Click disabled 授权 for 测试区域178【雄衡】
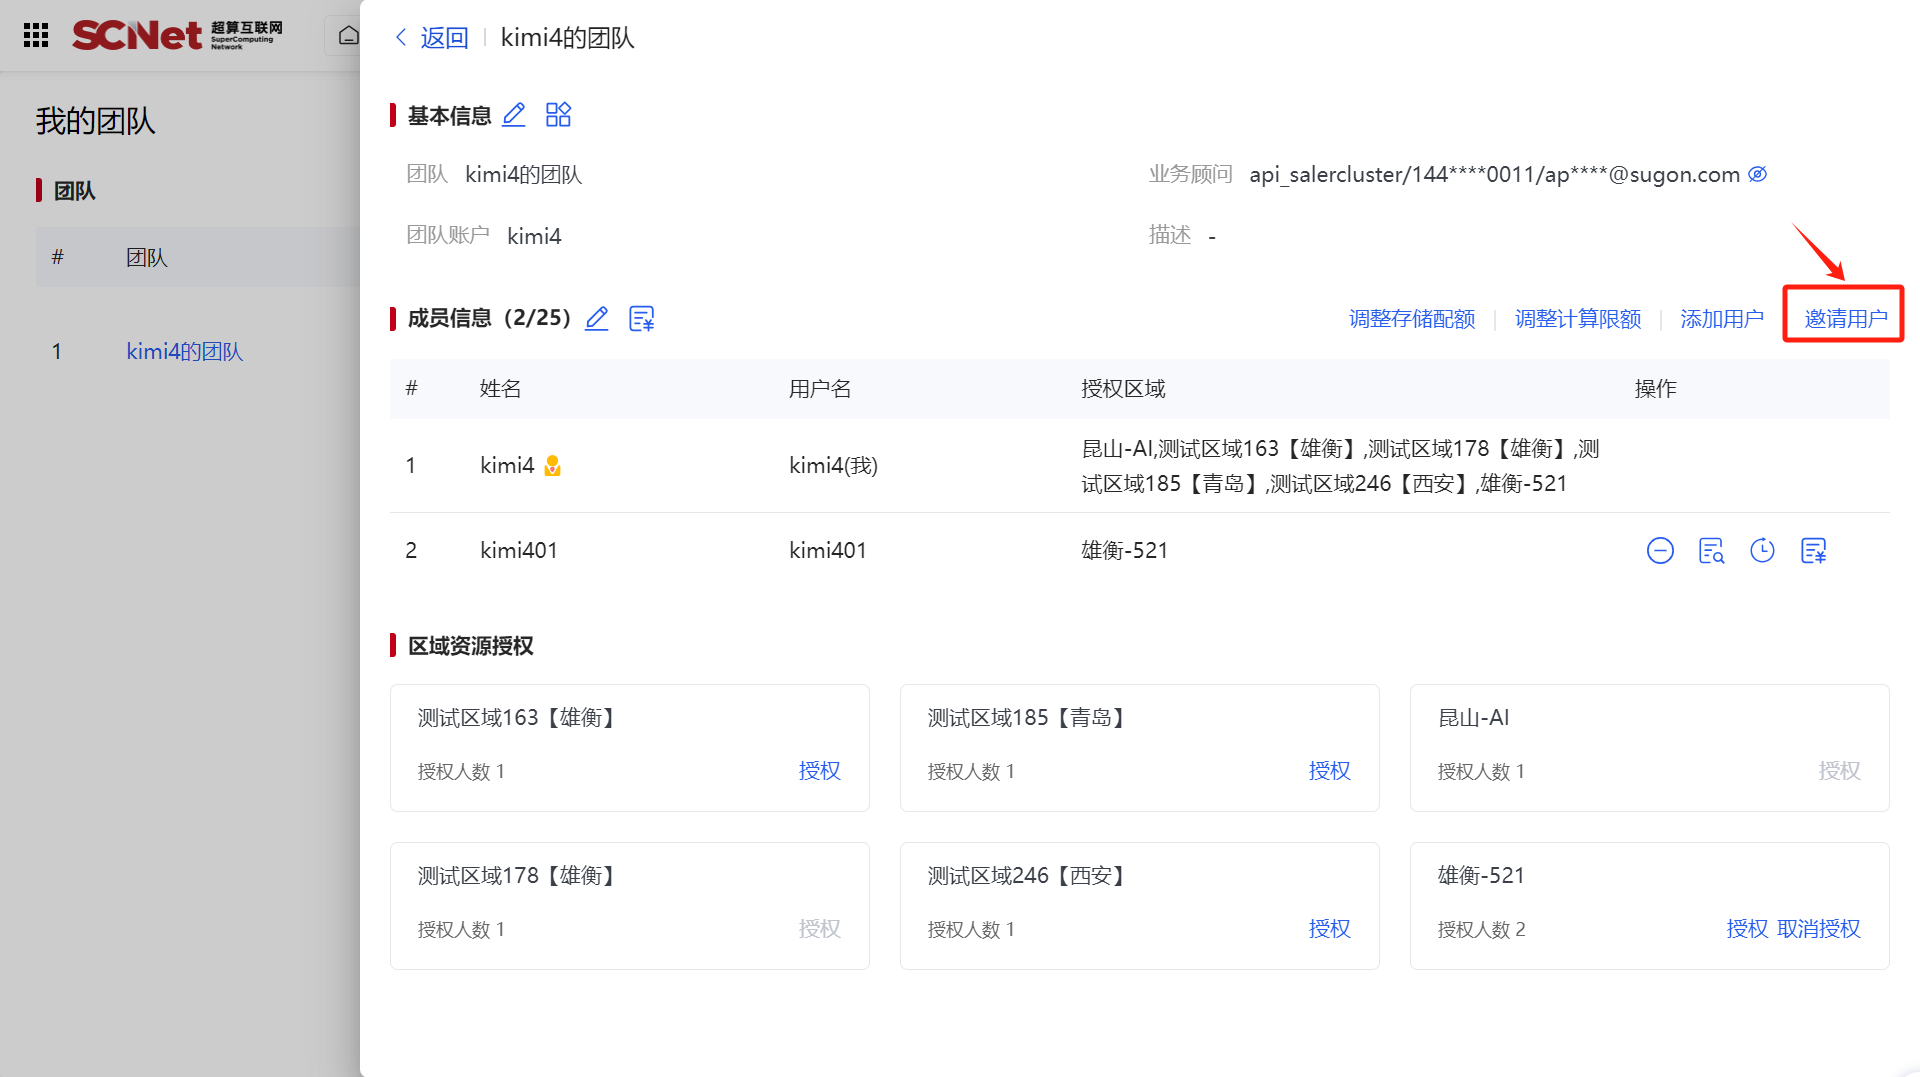 tap(819, 928)
